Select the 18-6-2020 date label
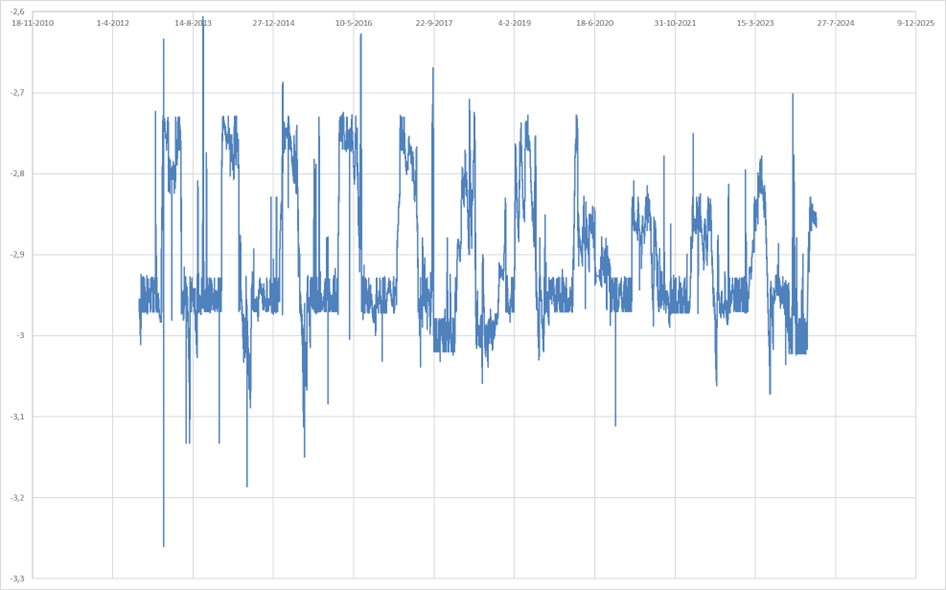The height and width of the screenshot is (590, 946). pos(594,22)
